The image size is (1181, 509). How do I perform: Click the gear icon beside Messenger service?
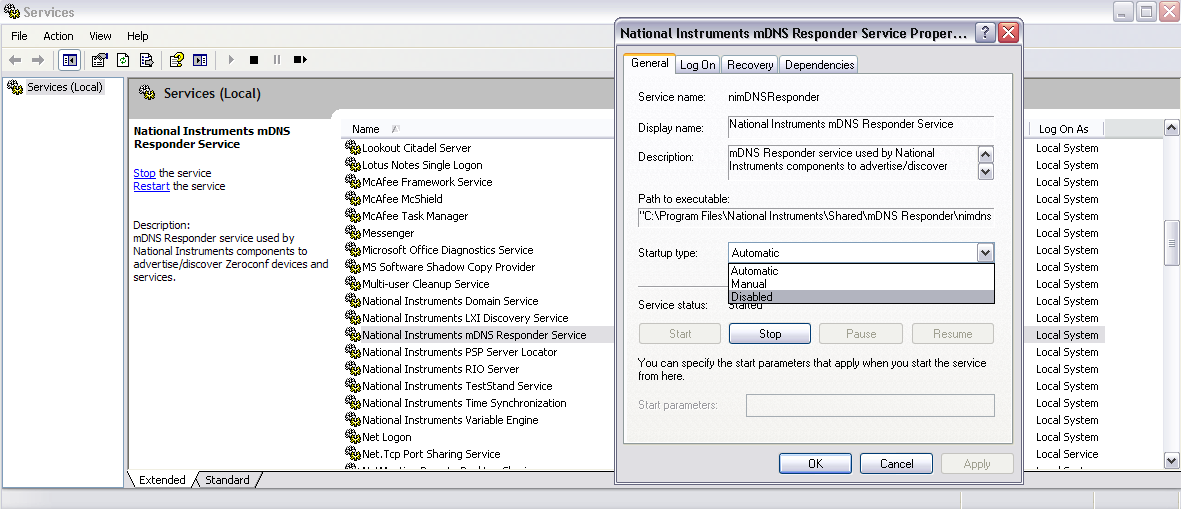pyautogui.click(x=352, y=233)
